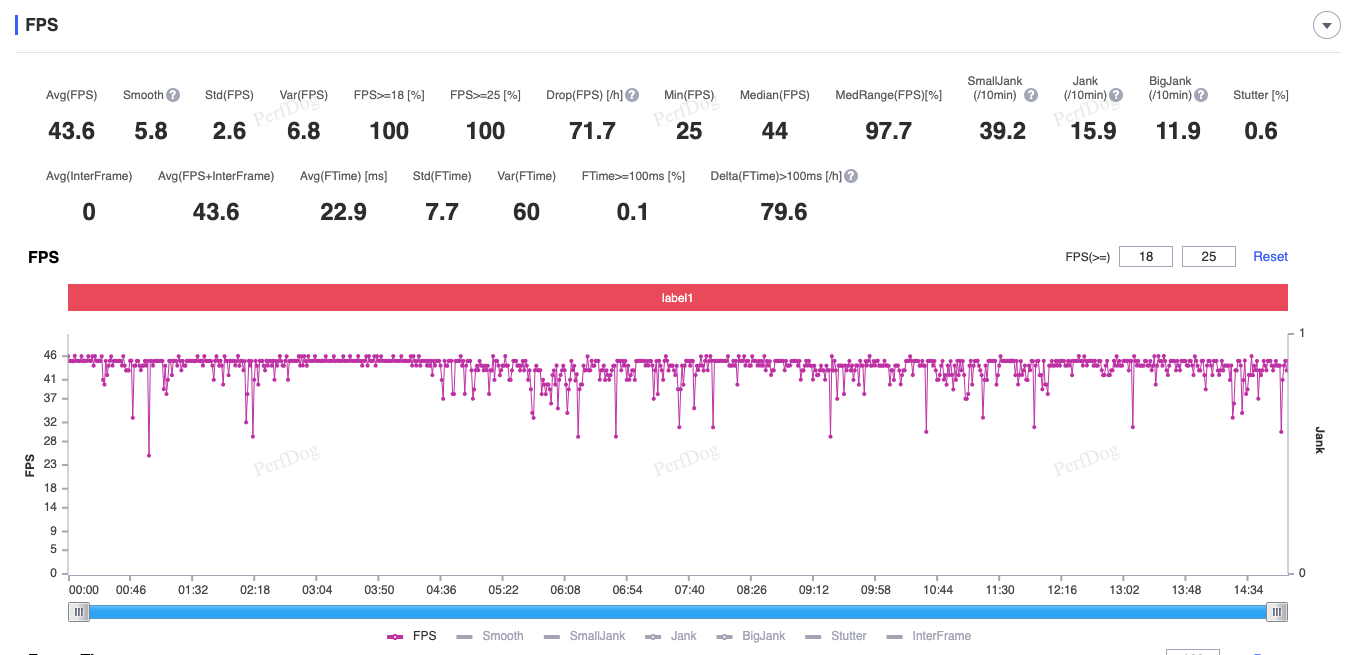Click the FPS threshold field showing 18
Viewport: 1355px width, 655px height.
point(1146,257)
